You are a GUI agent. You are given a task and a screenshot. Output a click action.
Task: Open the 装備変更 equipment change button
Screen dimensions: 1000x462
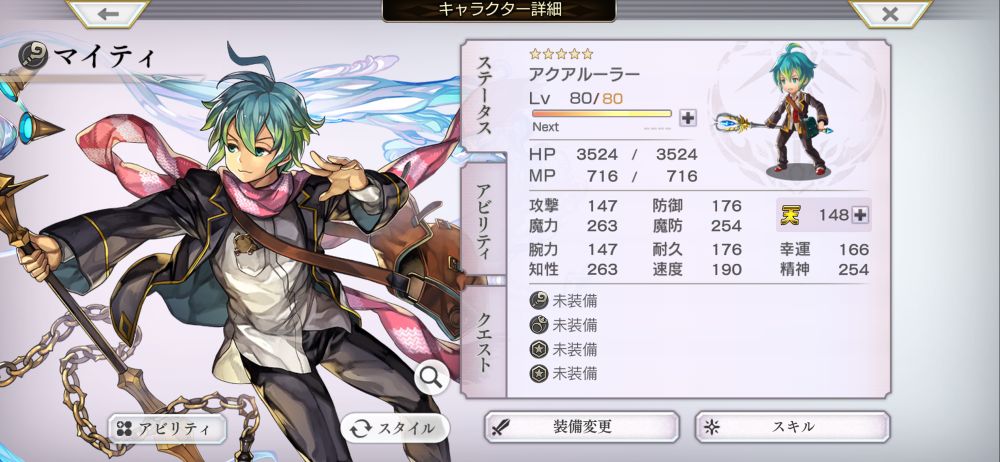(x=582, y=427)
